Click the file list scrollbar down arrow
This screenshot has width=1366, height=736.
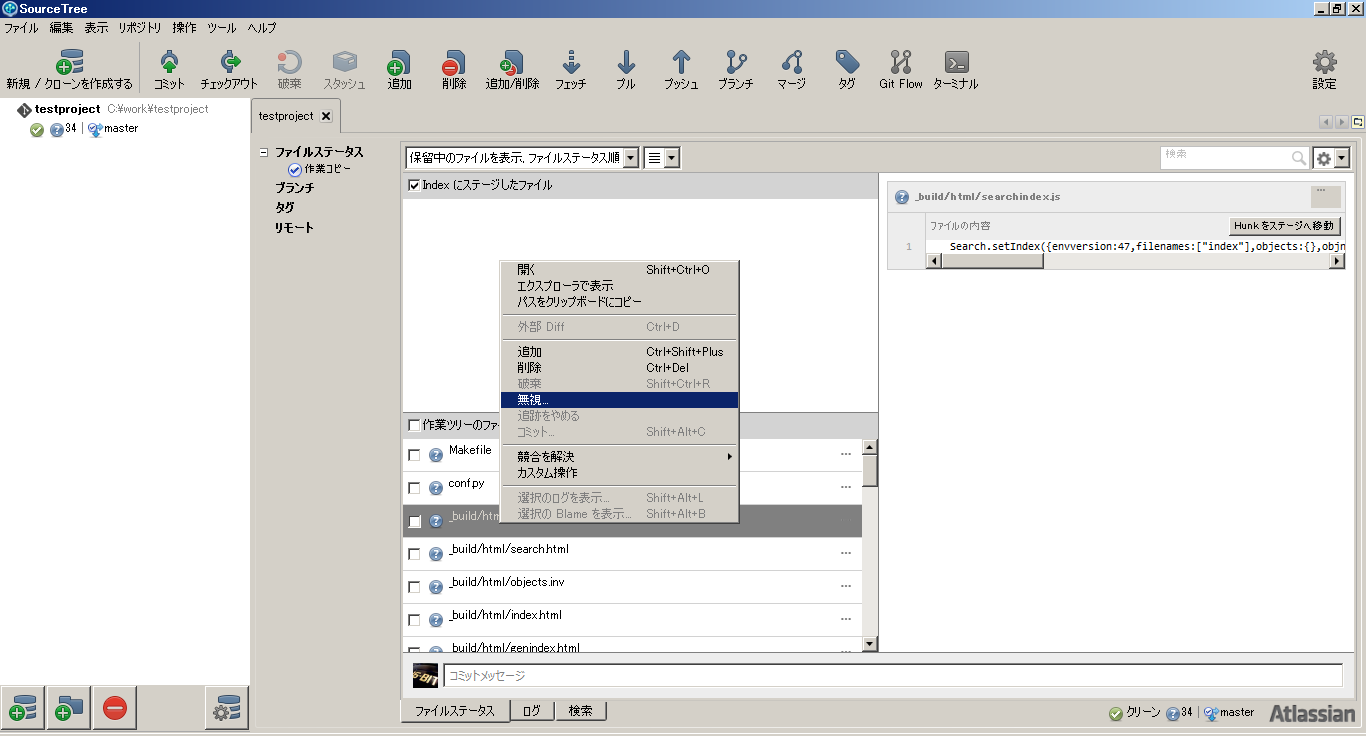(870, 644)
